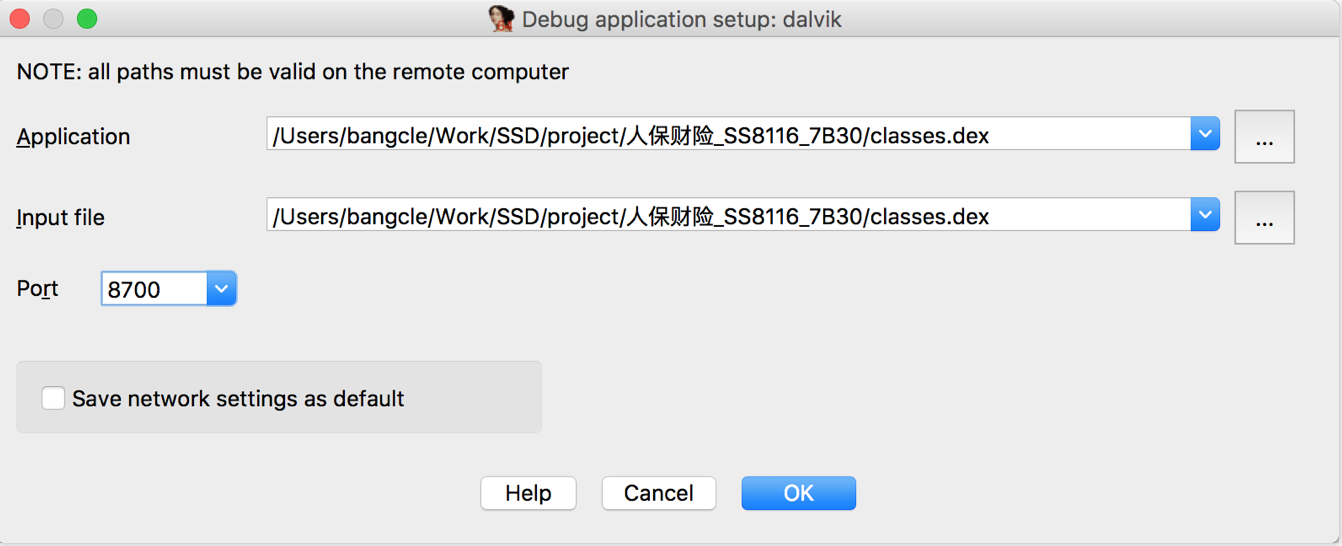Expand the Application path dropdown arrow
Image resolution: width=1342 pixels, height=546 pixels.
(1205, 134)
